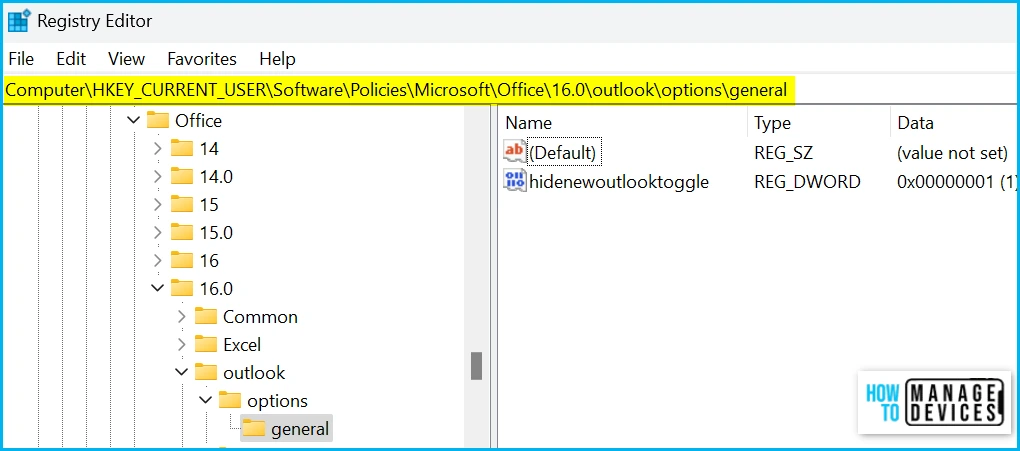Image resolution: width=1020 pixels, height=451 pixels.
Task: Click the registry path address bar
Action: tap(510, 90)
